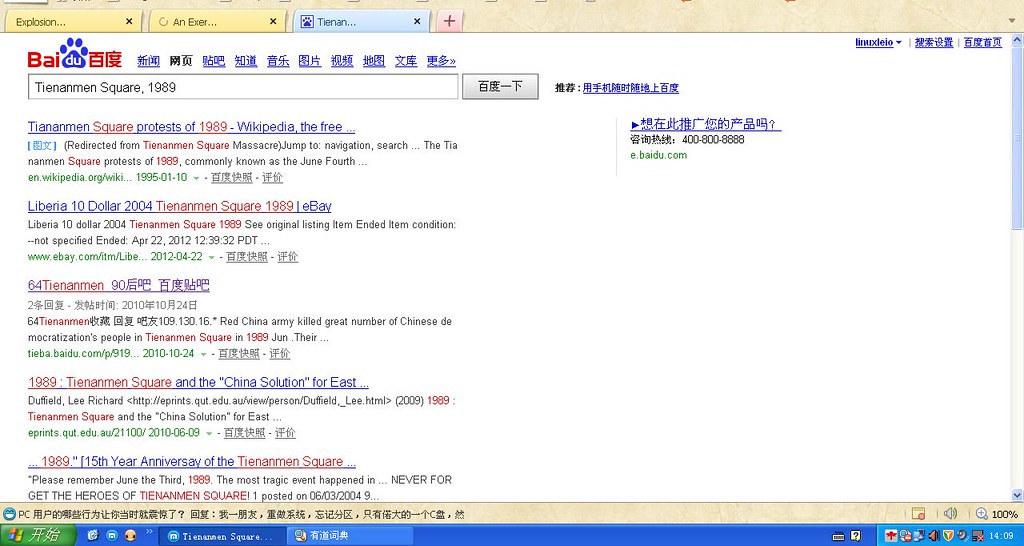1024x546 pixels.
Task: Click the Windows 开始 Start button
Action: click(38, 536)
